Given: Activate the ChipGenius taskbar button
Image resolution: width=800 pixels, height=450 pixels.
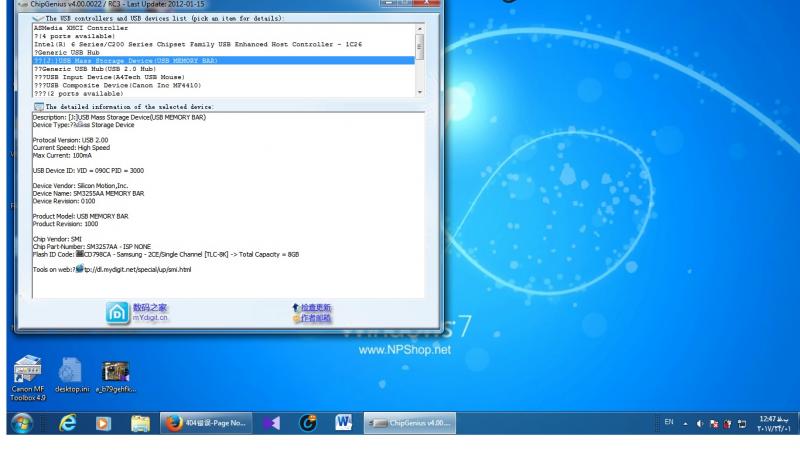Looking at the screenshot, I should tap(410, 423).
